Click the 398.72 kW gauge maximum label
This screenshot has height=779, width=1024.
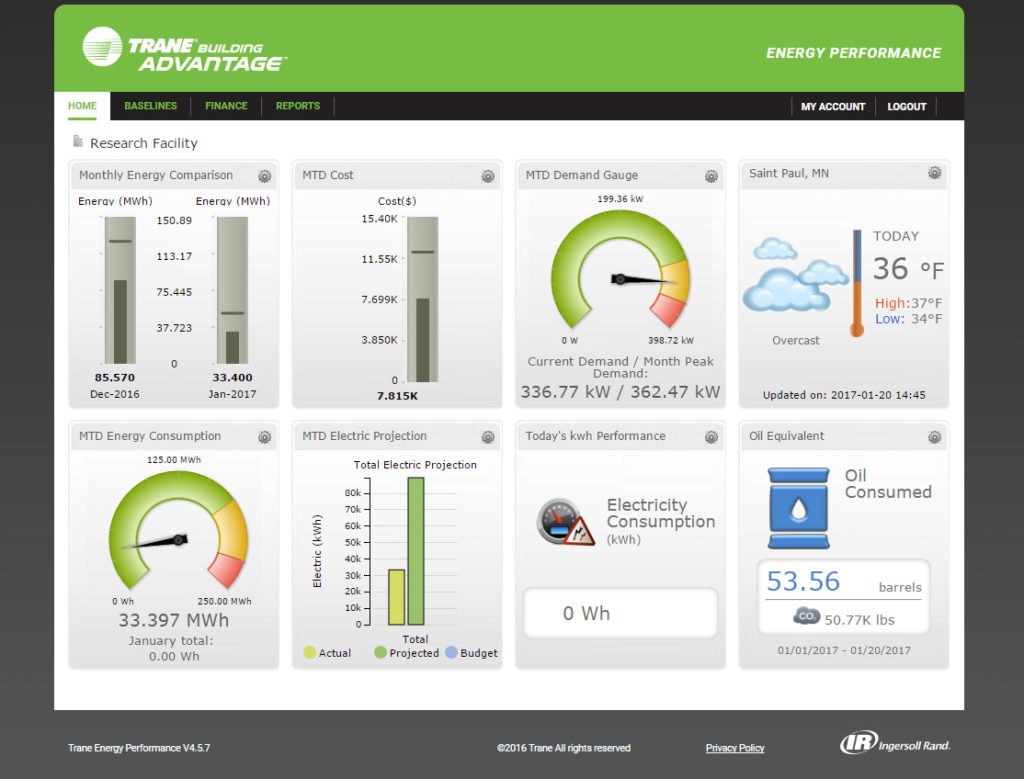[x=671, y=340]
